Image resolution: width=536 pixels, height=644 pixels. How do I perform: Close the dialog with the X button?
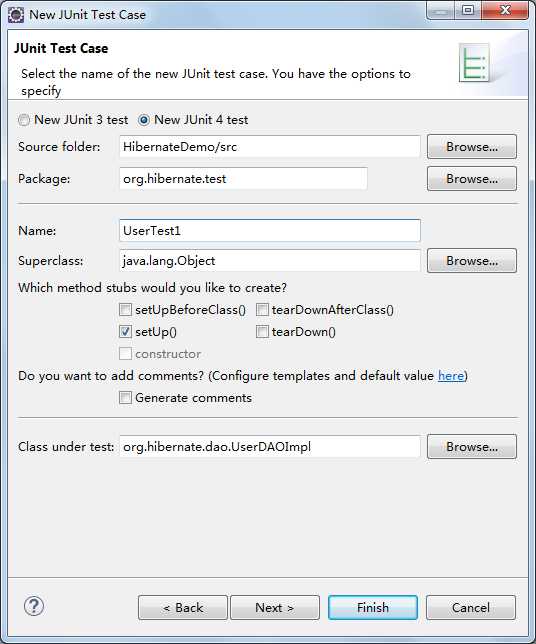pyautogui.click(x=505, y=10)
